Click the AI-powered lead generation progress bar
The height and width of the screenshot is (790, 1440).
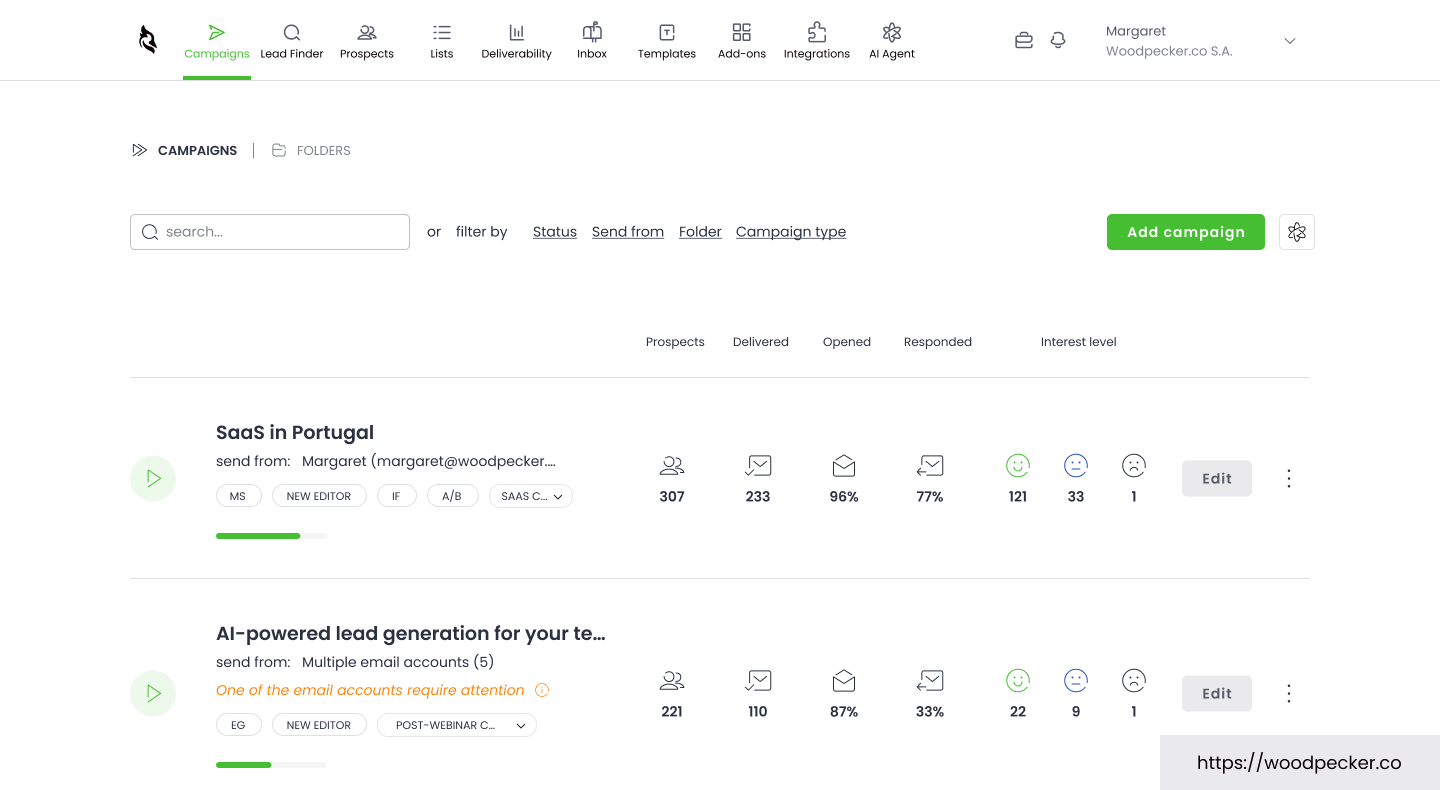[x=271, y=765]
